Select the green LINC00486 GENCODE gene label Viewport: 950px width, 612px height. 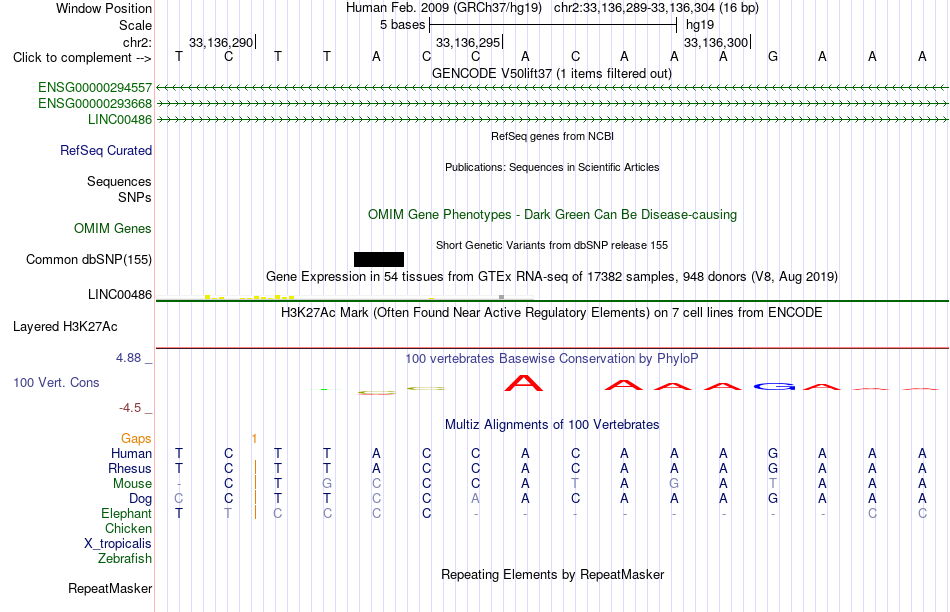tap(120, 119)
